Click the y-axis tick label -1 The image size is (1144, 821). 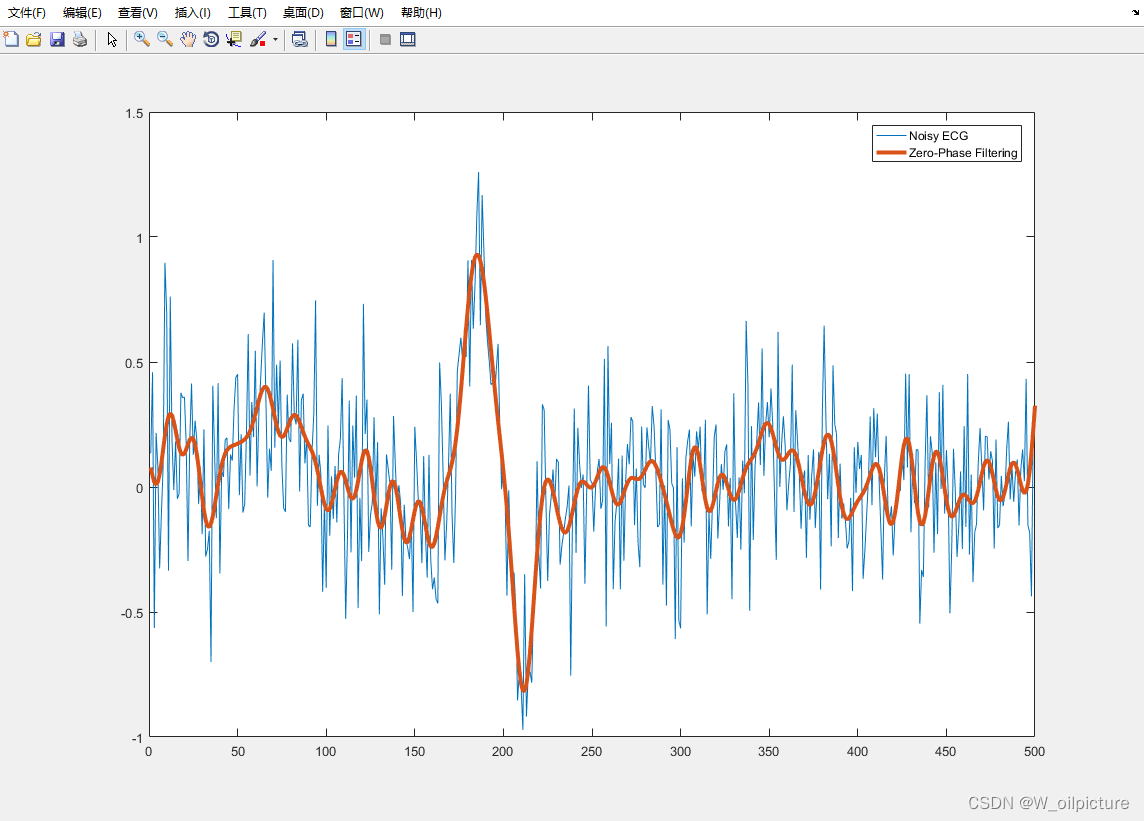(x=136, y=739)
